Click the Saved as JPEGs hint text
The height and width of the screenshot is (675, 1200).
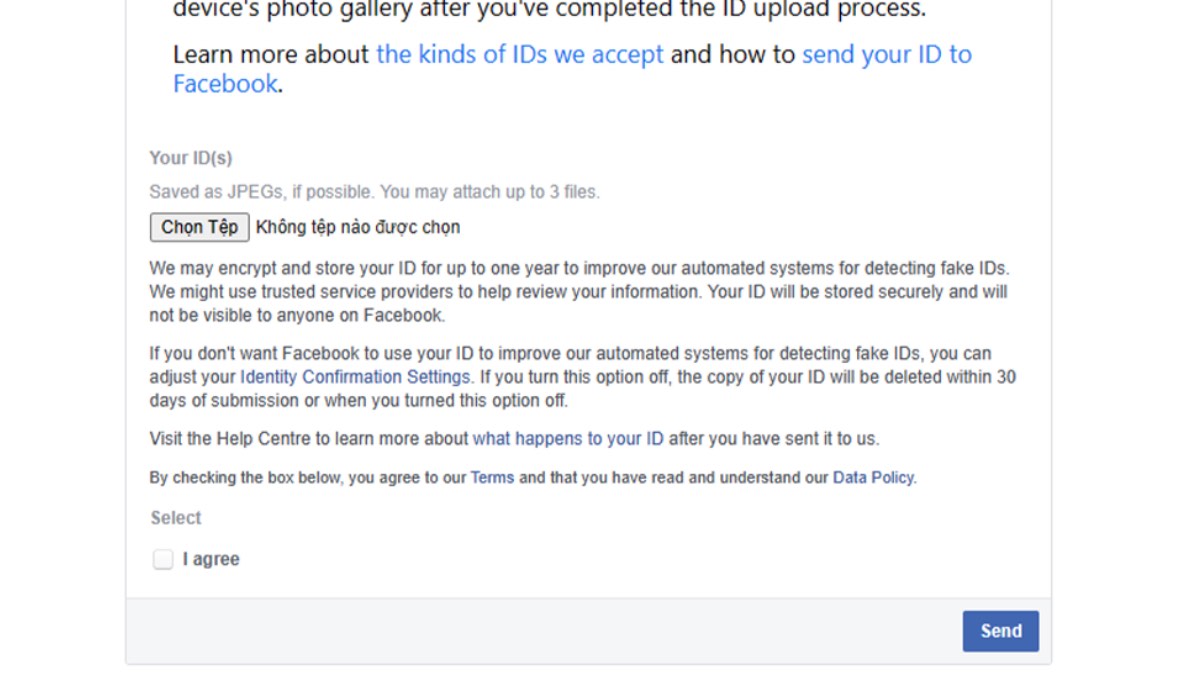pos(374,192)
